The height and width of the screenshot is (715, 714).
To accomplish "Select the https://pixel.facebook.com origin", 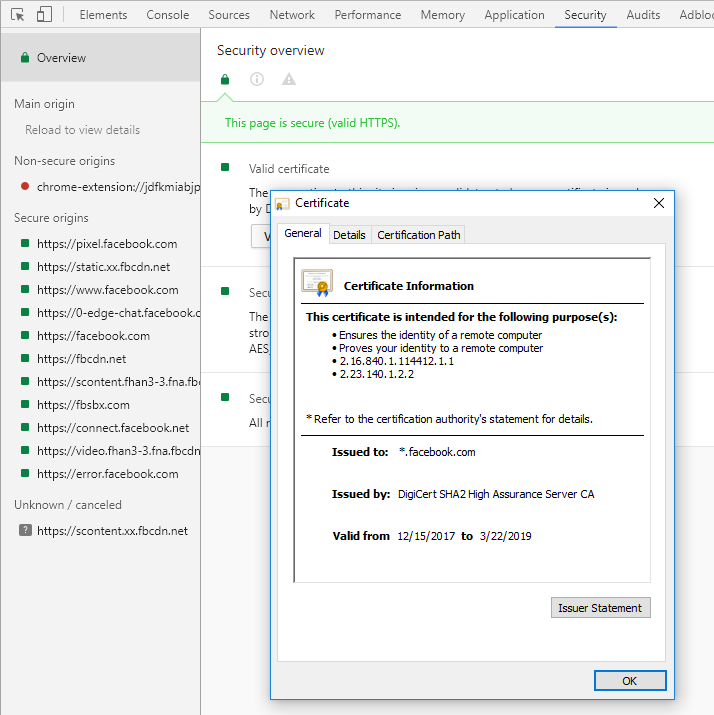I will tap(107, 244).
